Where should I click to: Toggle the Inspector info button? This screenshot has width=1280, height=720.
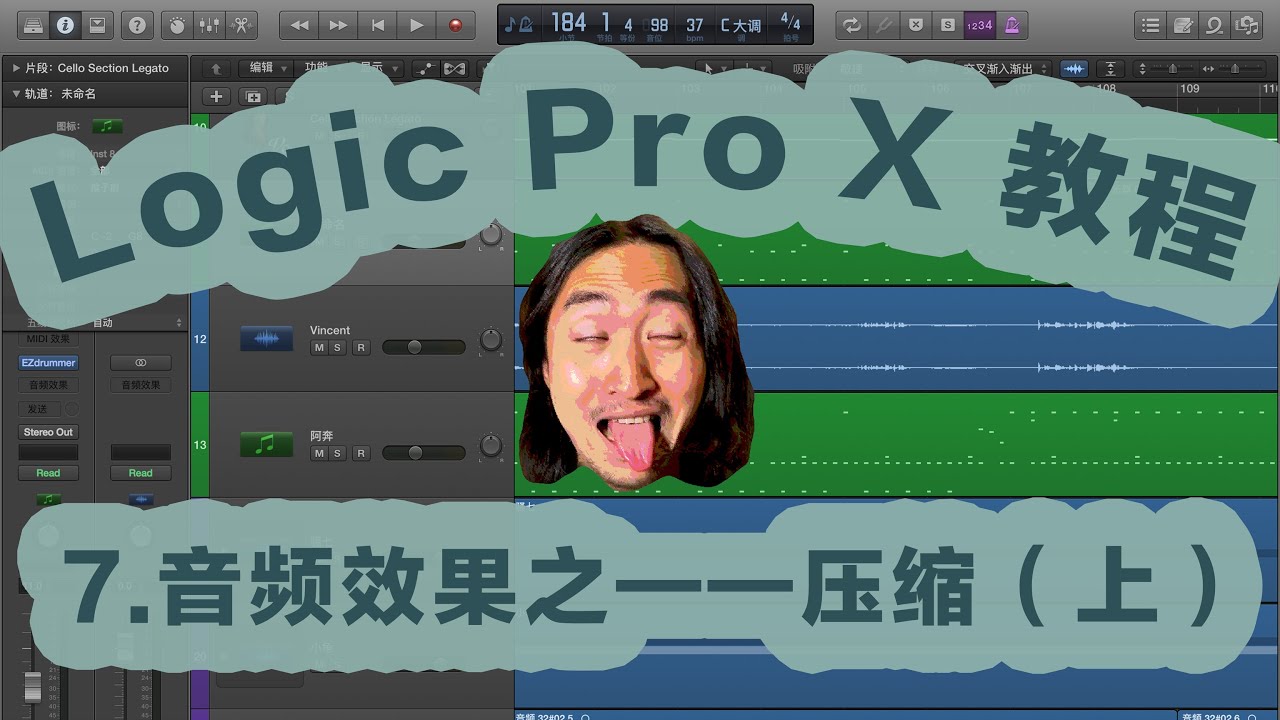click(x=65, y=25)
